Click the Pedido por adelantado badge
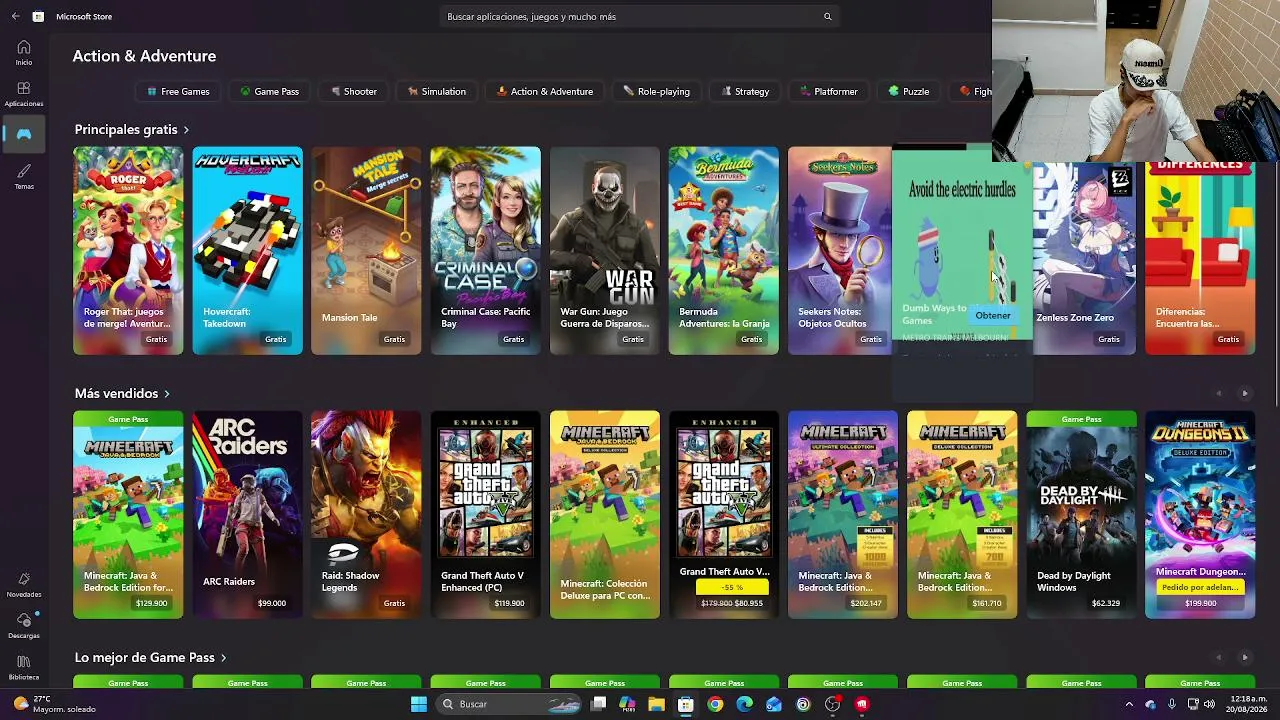Screen dimensions: 1280x720 [1200, 587]
